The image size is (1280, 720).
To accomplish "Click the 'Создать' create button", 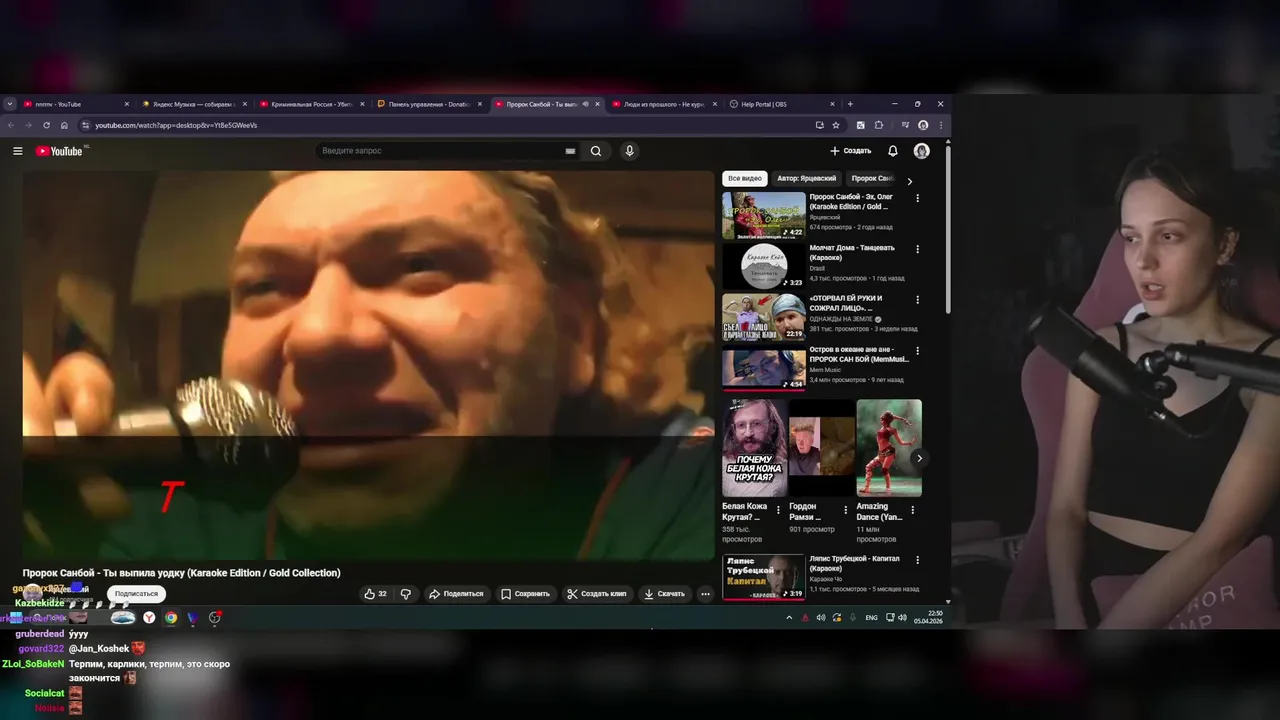I will [x=851, y=151].
